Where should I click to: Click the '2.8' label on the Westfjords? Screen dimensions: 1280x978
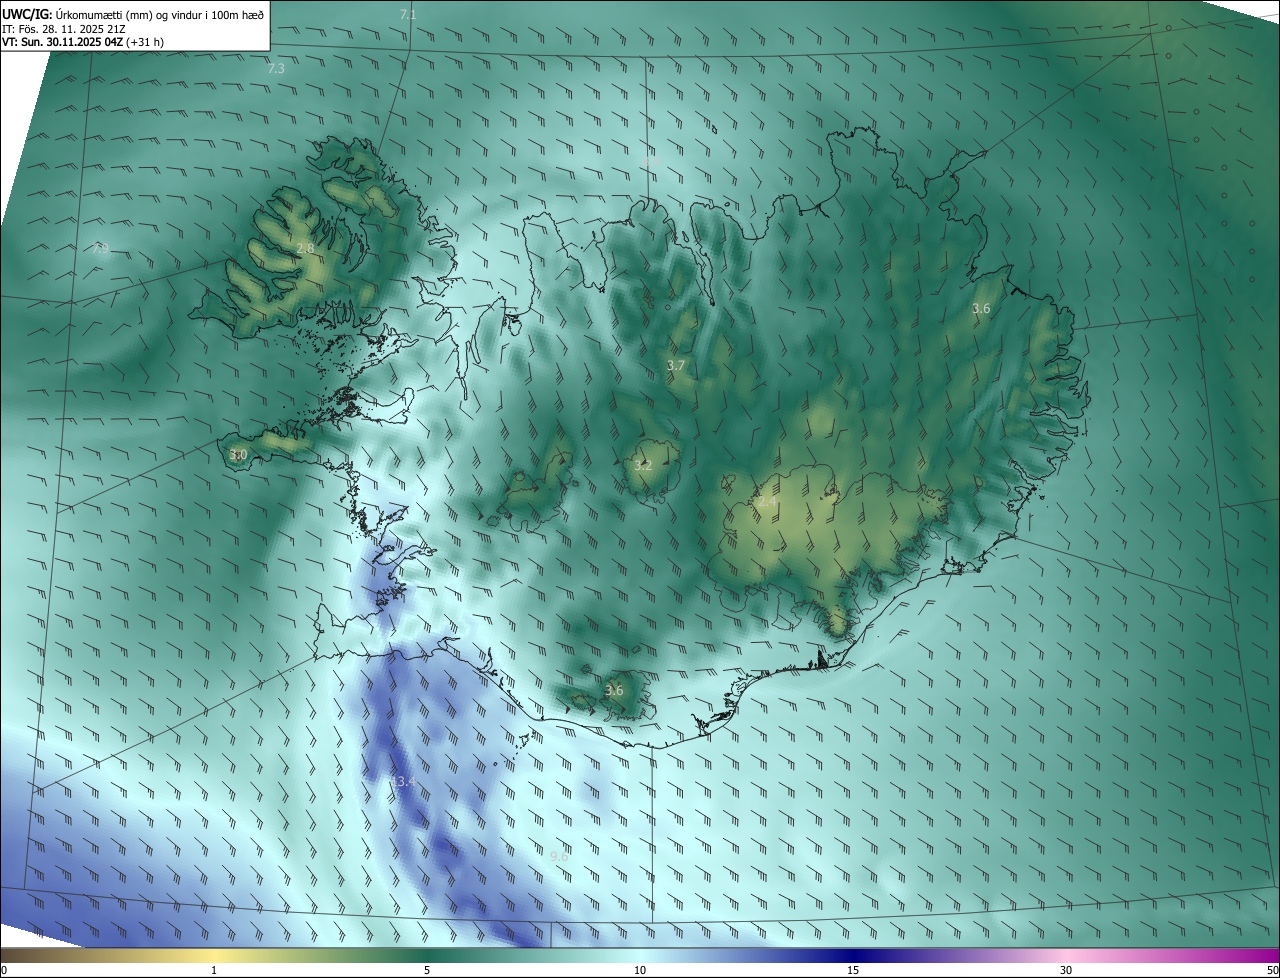tap(305, 248)
